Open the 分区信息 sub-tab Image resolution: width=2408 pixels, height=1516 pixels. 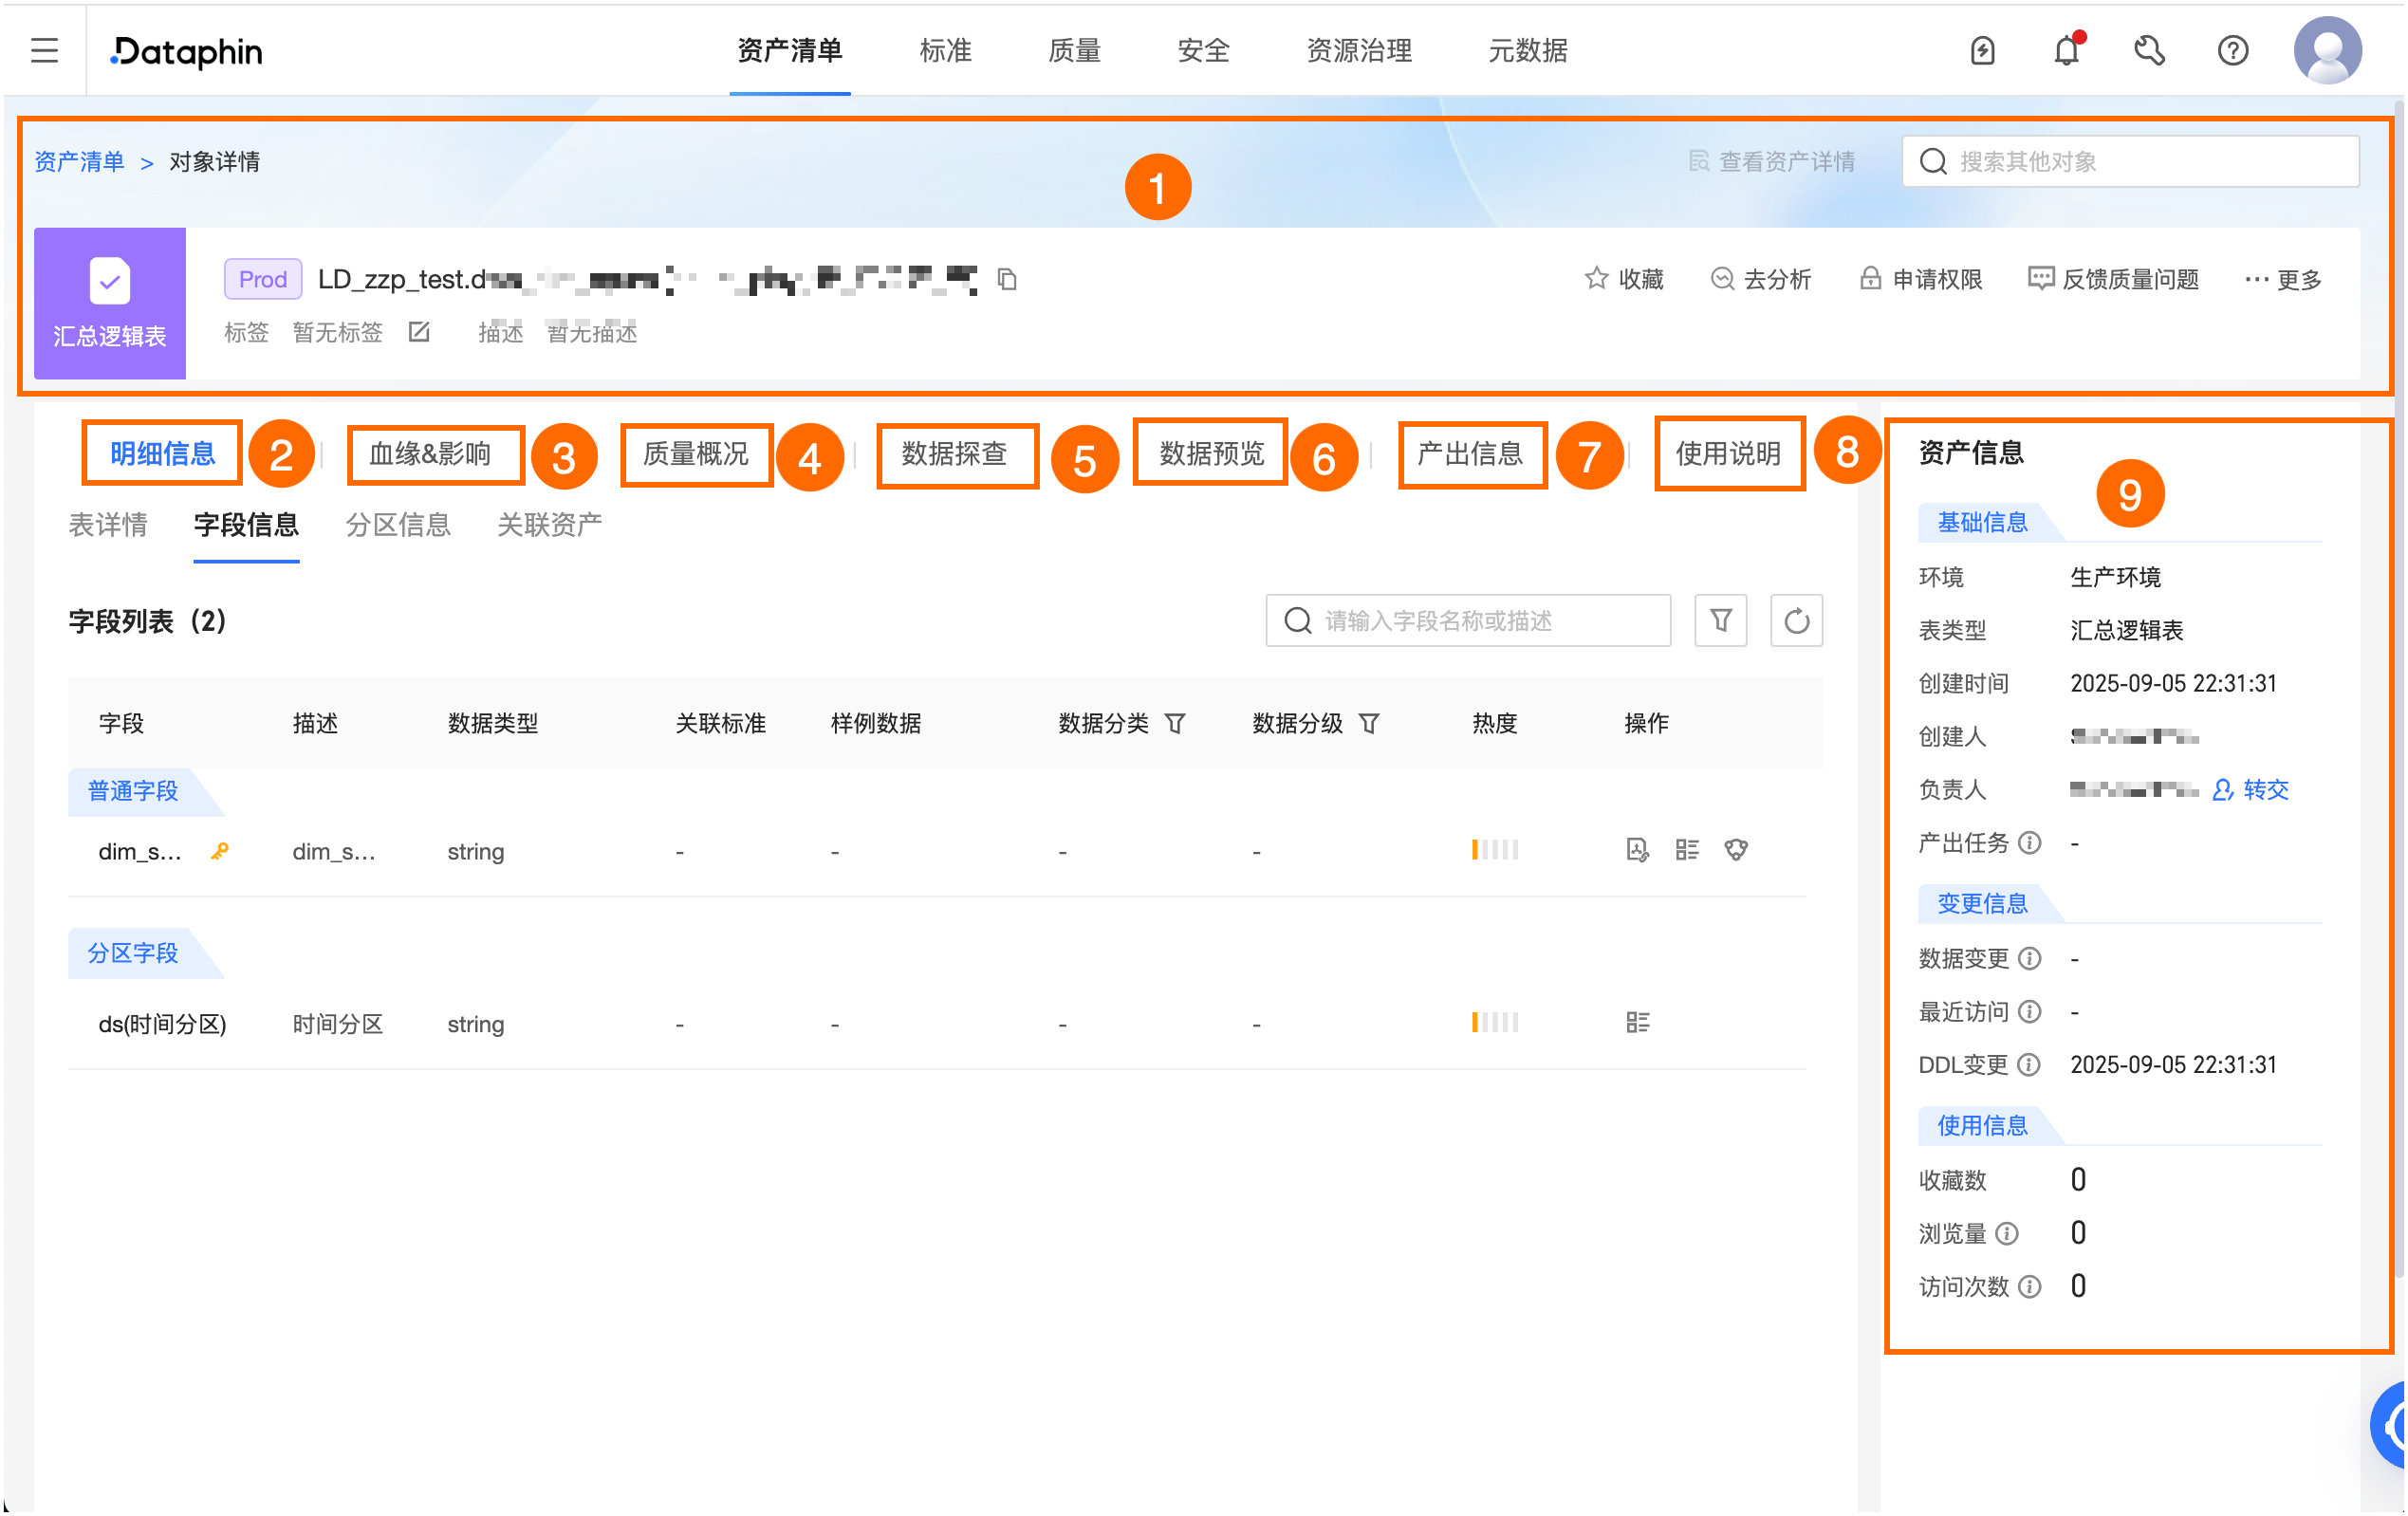398,525
